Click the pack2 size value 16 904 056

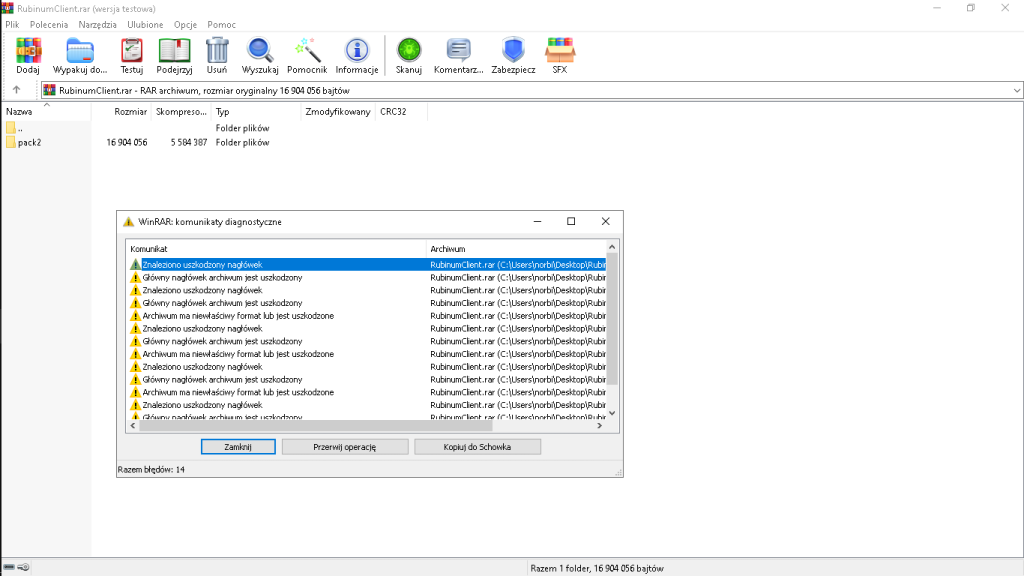tap(127, 142)
